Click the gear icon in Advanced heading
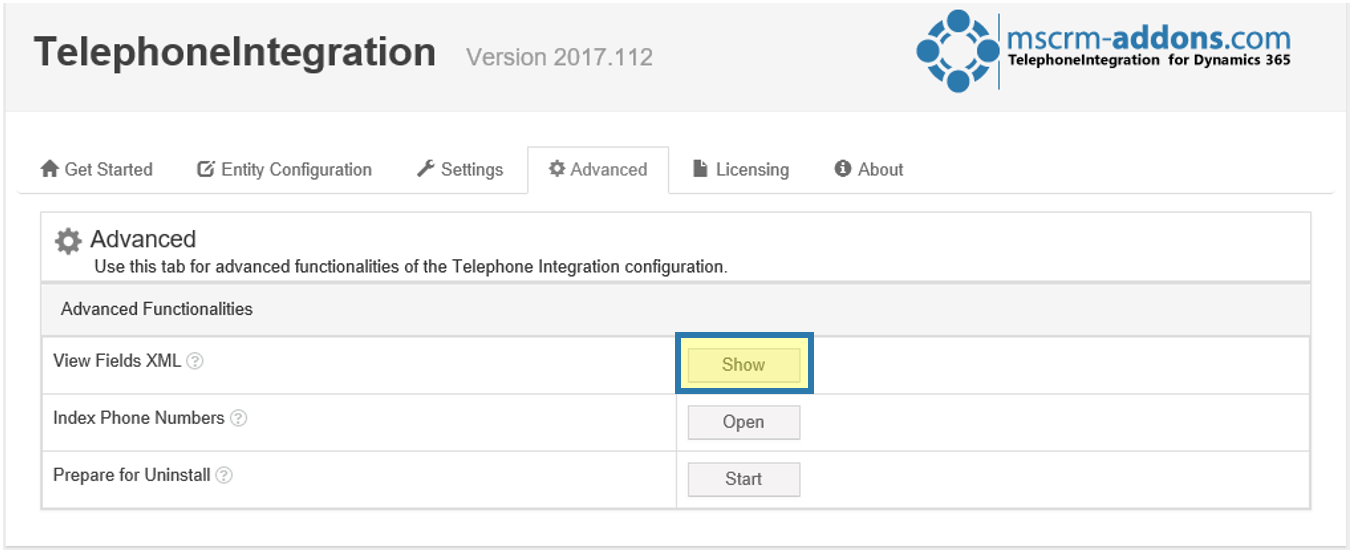 (68, 241)
